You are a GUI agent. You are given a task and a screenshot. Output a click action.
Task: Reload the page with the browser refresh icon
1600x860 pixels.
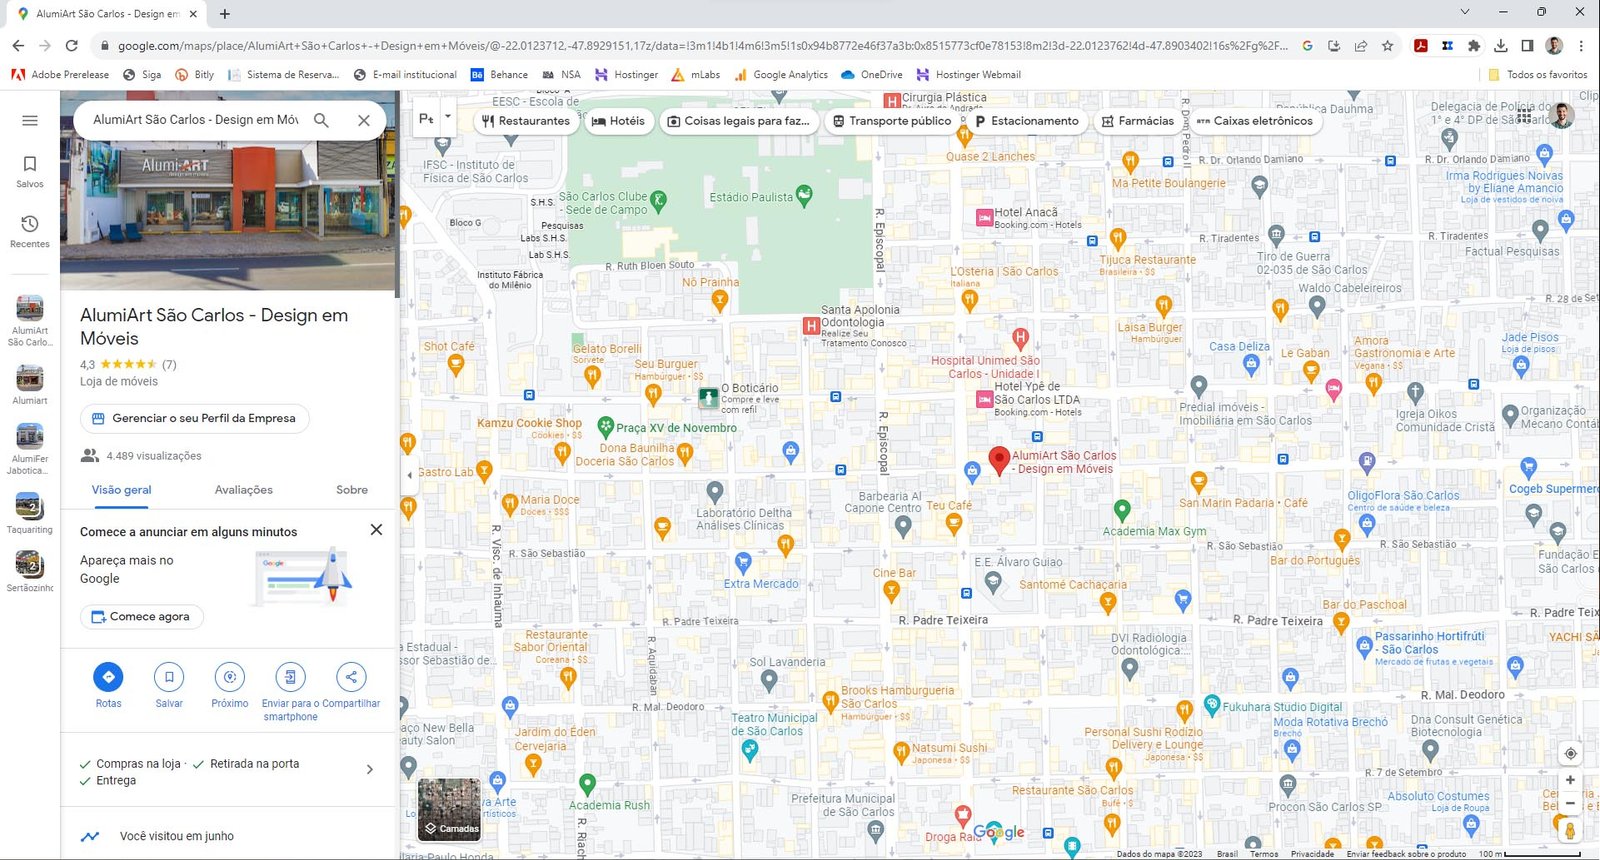point(71,45)
